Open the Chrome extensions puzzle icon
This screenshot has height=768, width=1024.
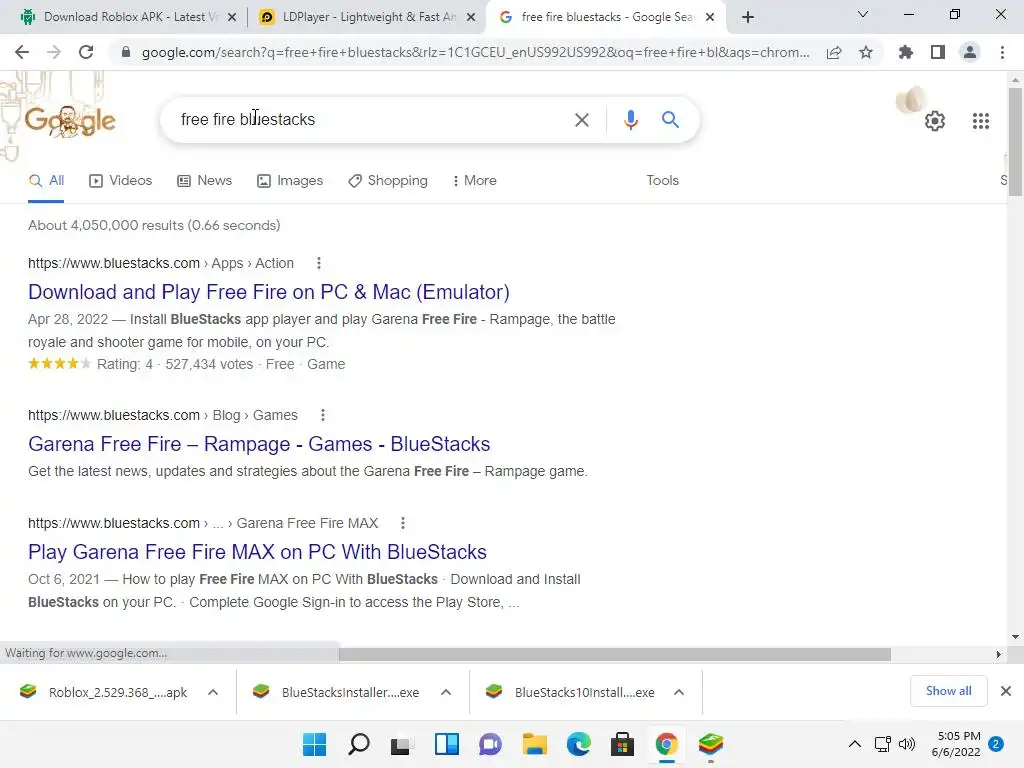point(905,52)
